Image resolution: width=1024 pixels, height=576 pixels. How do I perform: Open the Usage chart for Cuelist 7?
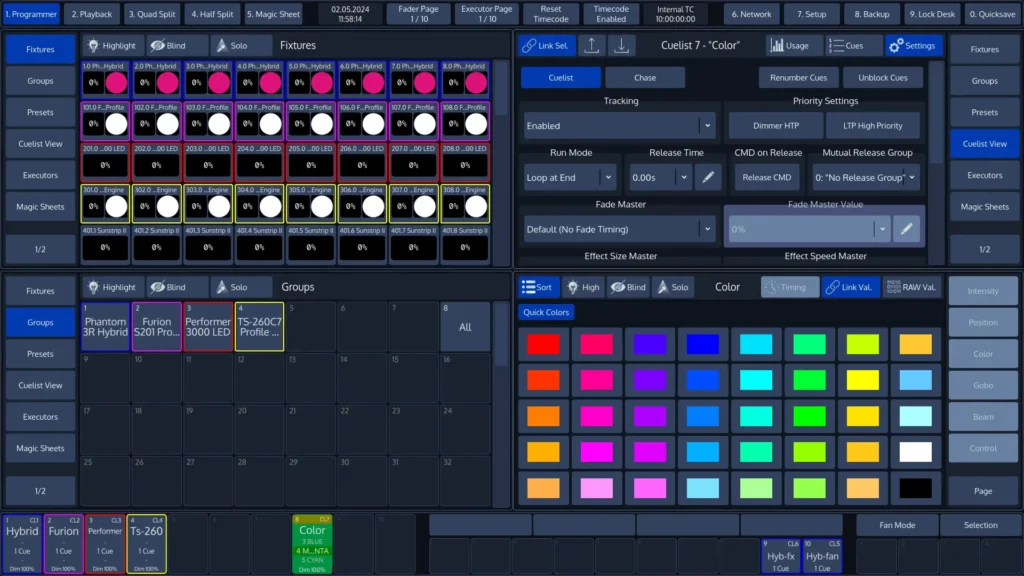(789, 45)
